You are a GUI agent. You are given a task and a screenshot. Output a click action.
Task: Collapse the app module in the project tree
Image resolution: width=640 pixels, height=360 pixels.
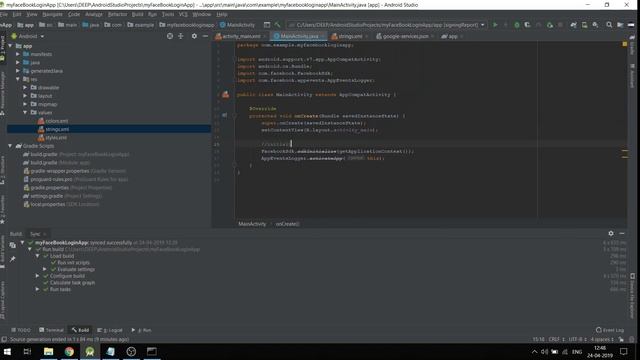click(x=10, y=46)
